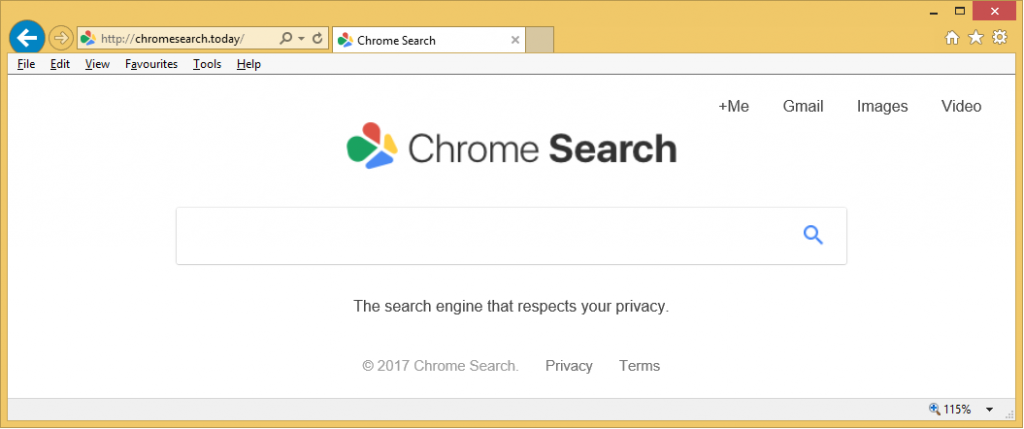Open the Tools gear icon

999,38
